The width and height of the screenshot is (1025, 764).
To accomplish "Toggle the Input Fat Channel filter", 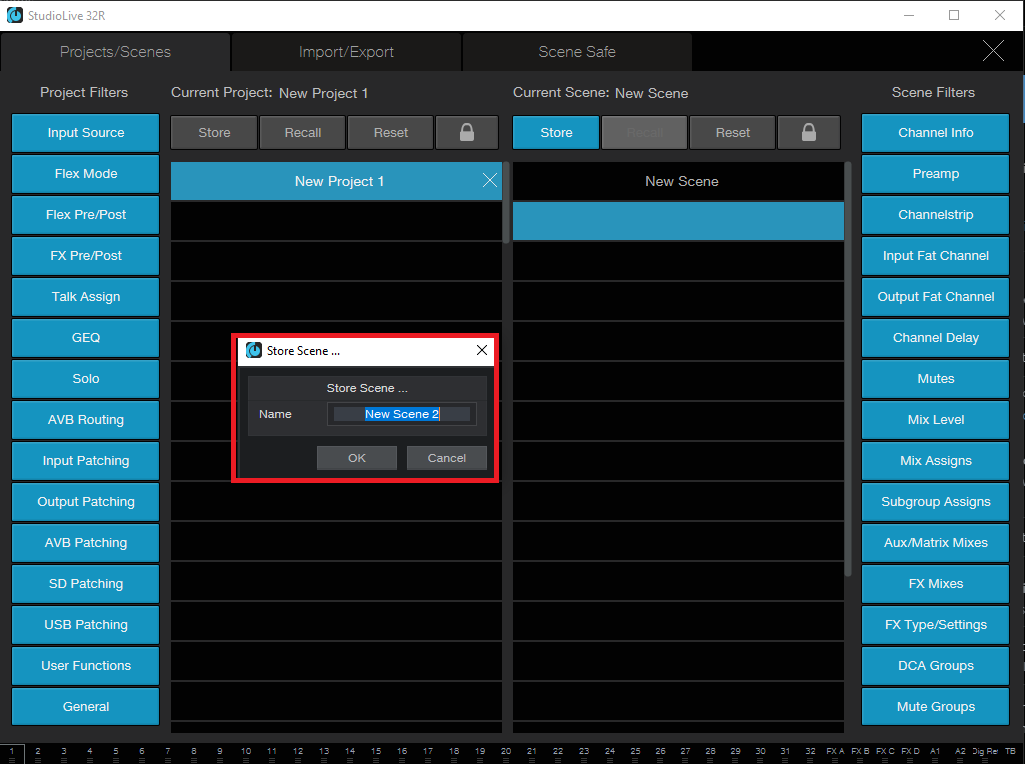I will tap(935, 256).
